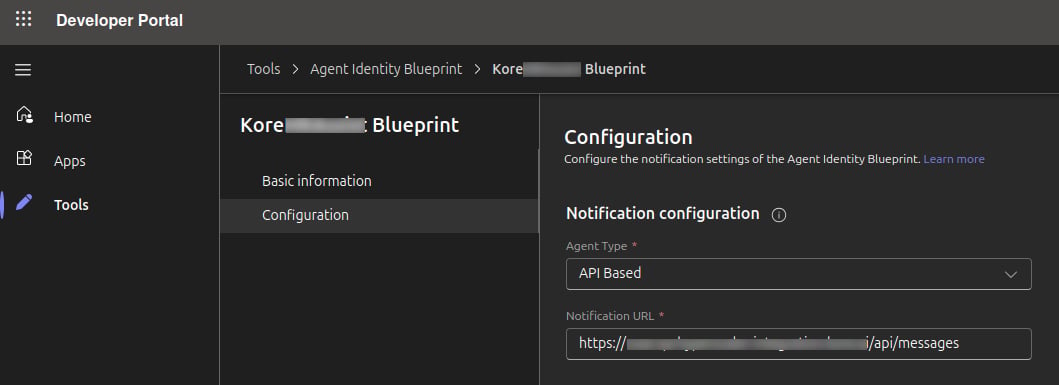Click the Apps icon in sidebar
This screenshot has width=1059, height=385.
(24, 159)
